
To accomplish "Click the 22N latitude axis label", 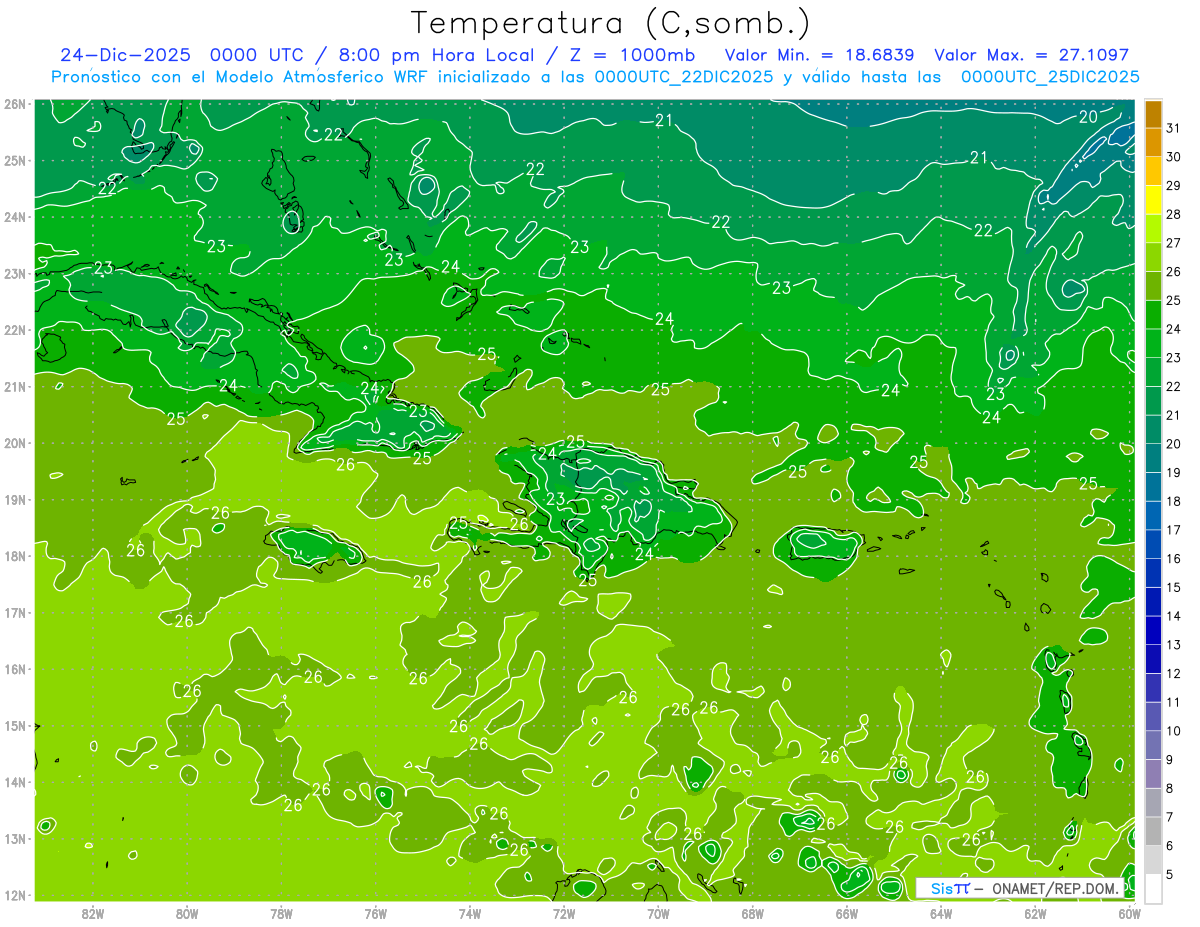I will (15, 330).
